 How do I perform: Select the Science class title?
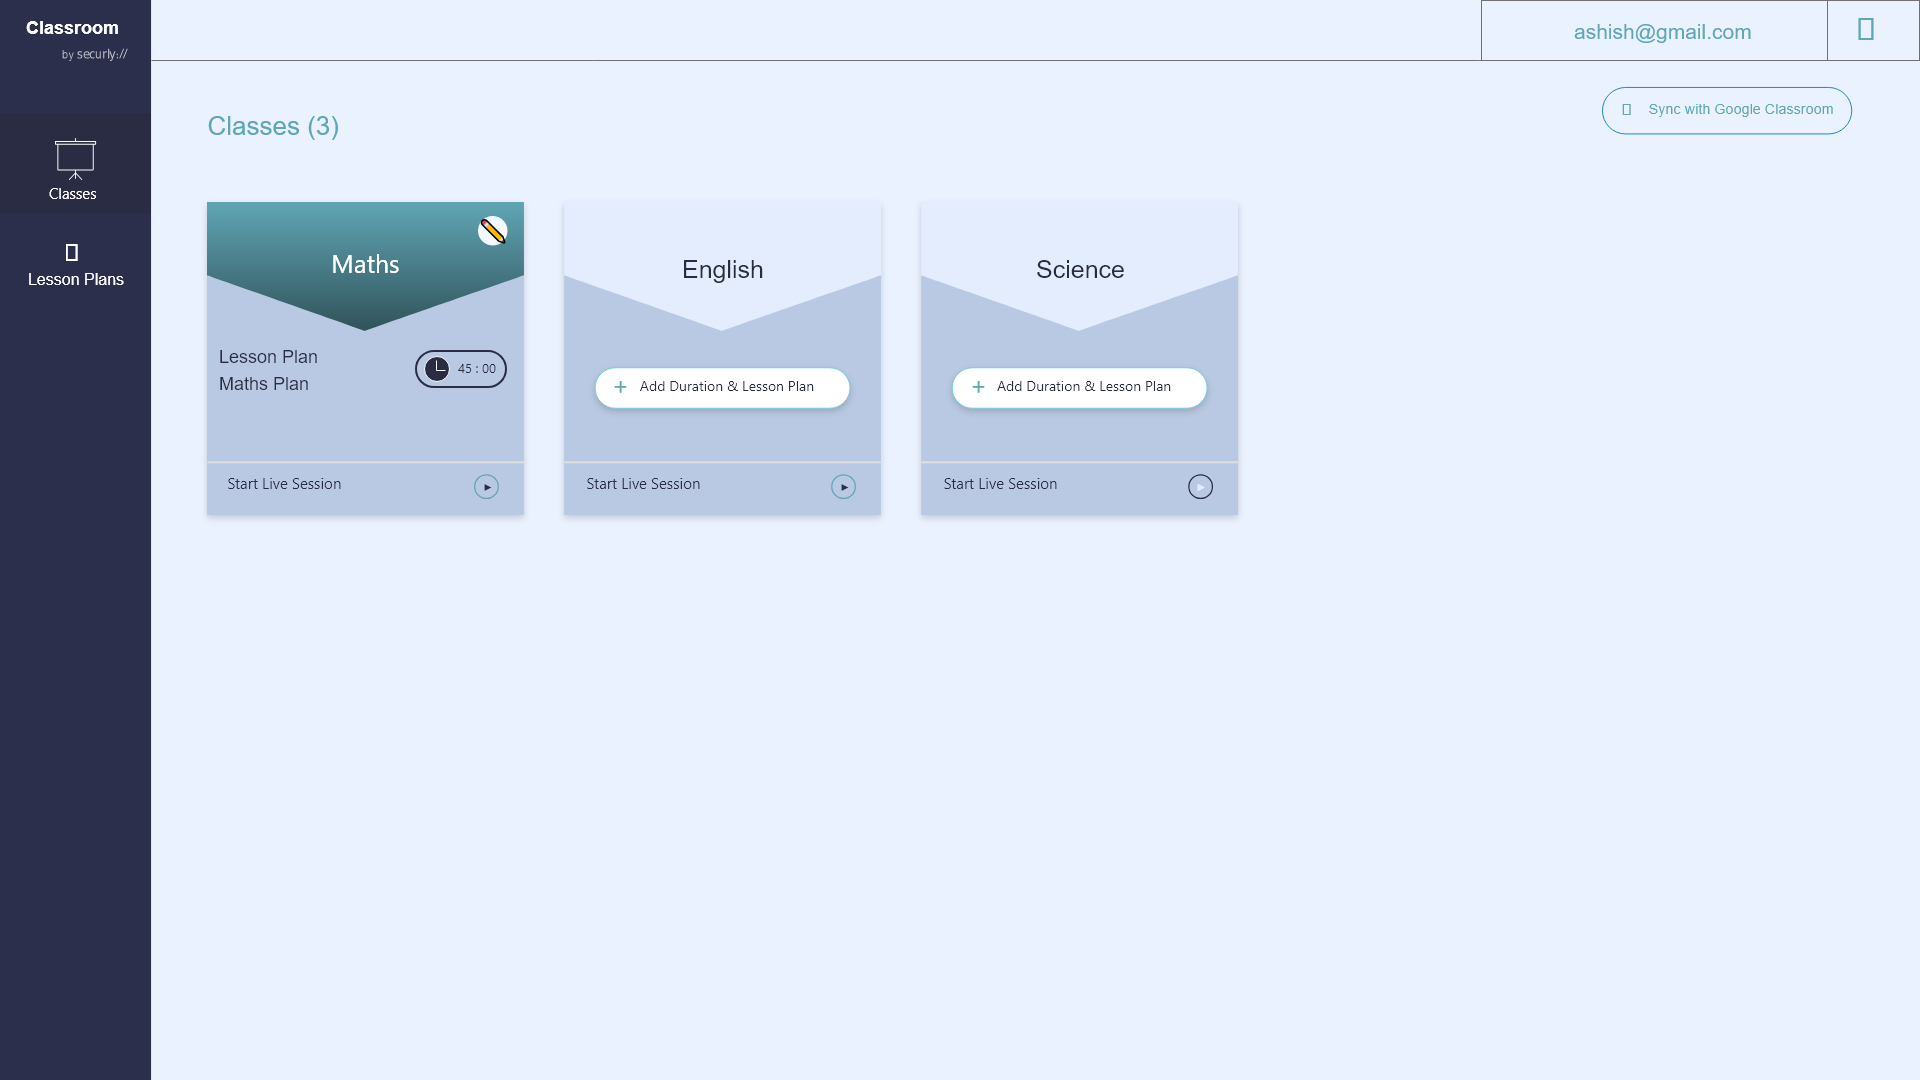click(1079, 270)
